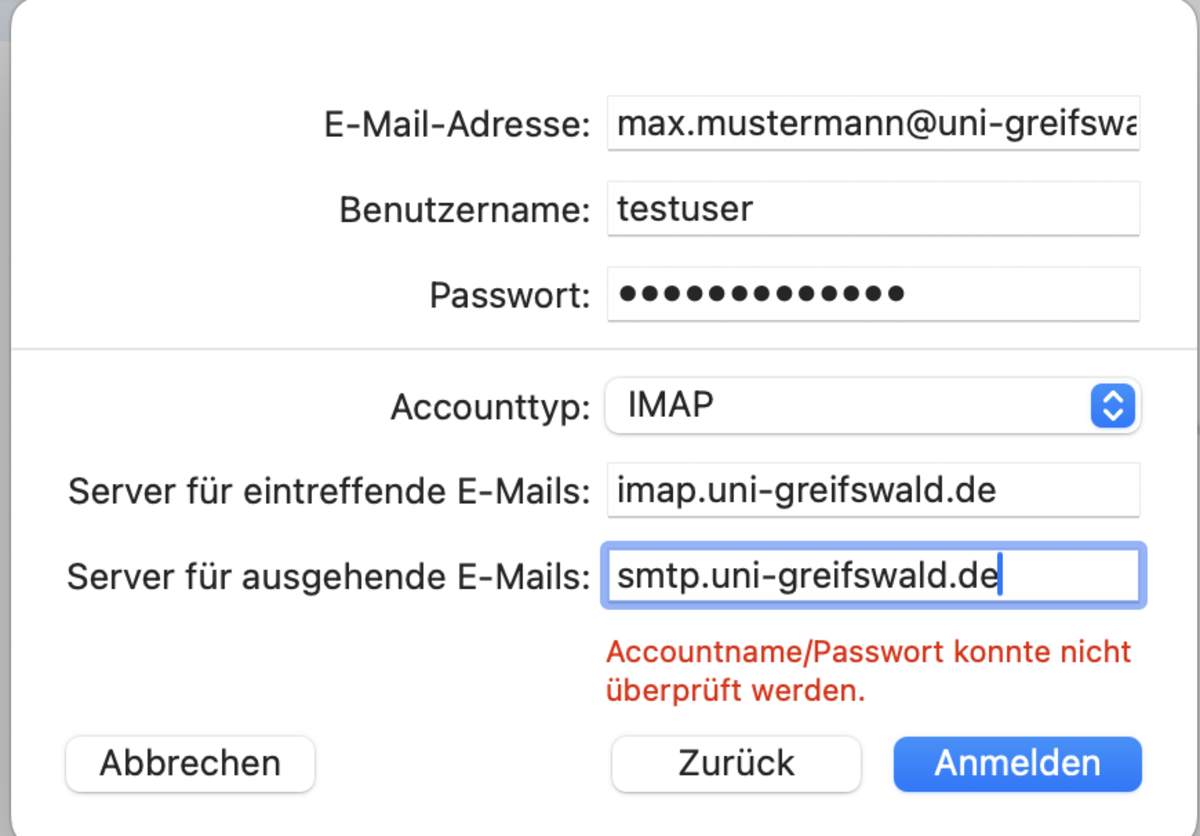Click the red "überprüft werden." error text

[x=735, y=690]
